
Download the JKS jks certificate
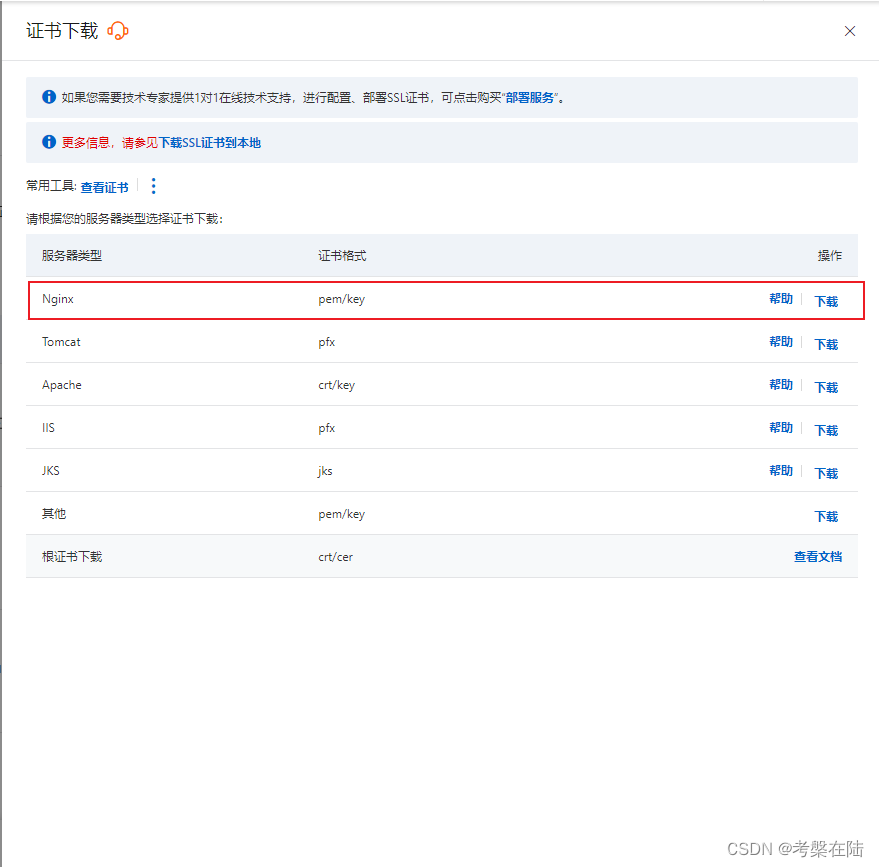pyautogui.click(x=826, y=473)
